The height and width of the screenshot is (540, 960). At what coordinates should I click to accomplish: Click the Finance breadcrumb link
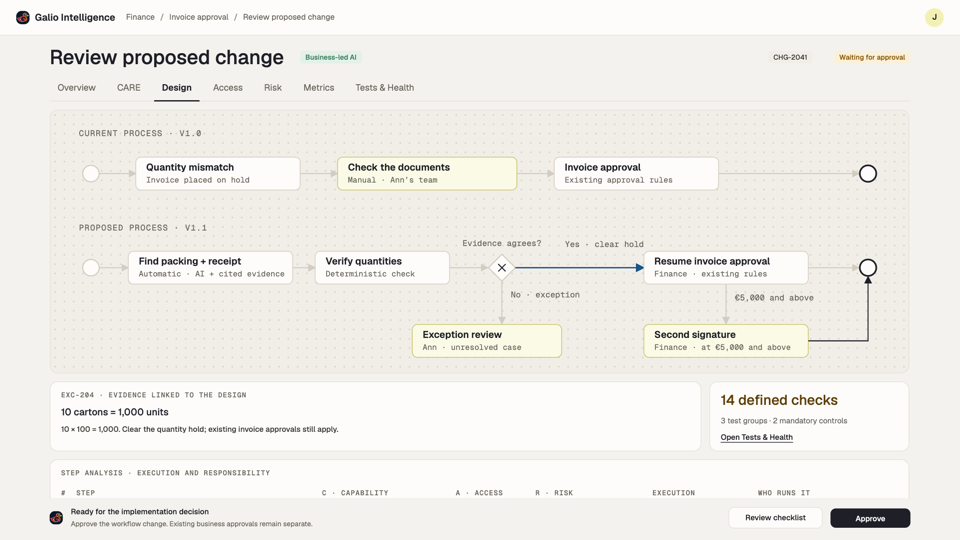[x=140, y=17]
